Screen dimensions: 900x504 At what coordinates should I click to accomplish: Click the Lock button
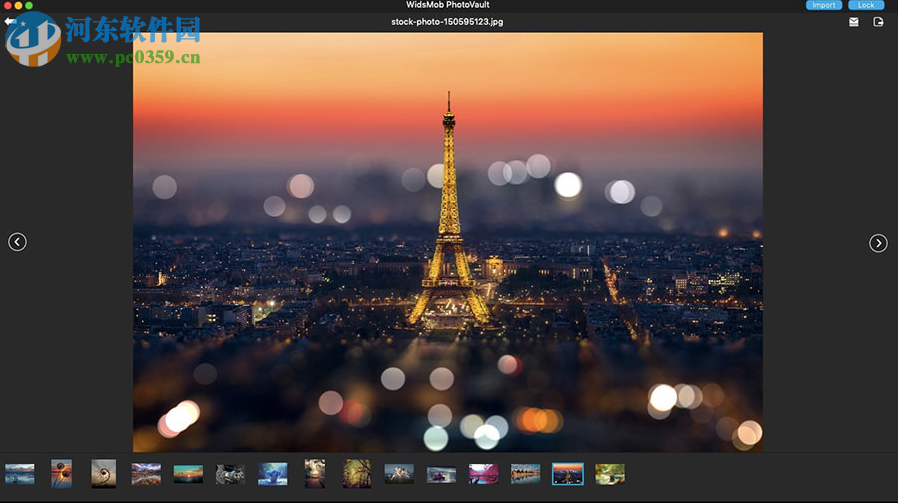pyautogui.click(x=866, y=5)
